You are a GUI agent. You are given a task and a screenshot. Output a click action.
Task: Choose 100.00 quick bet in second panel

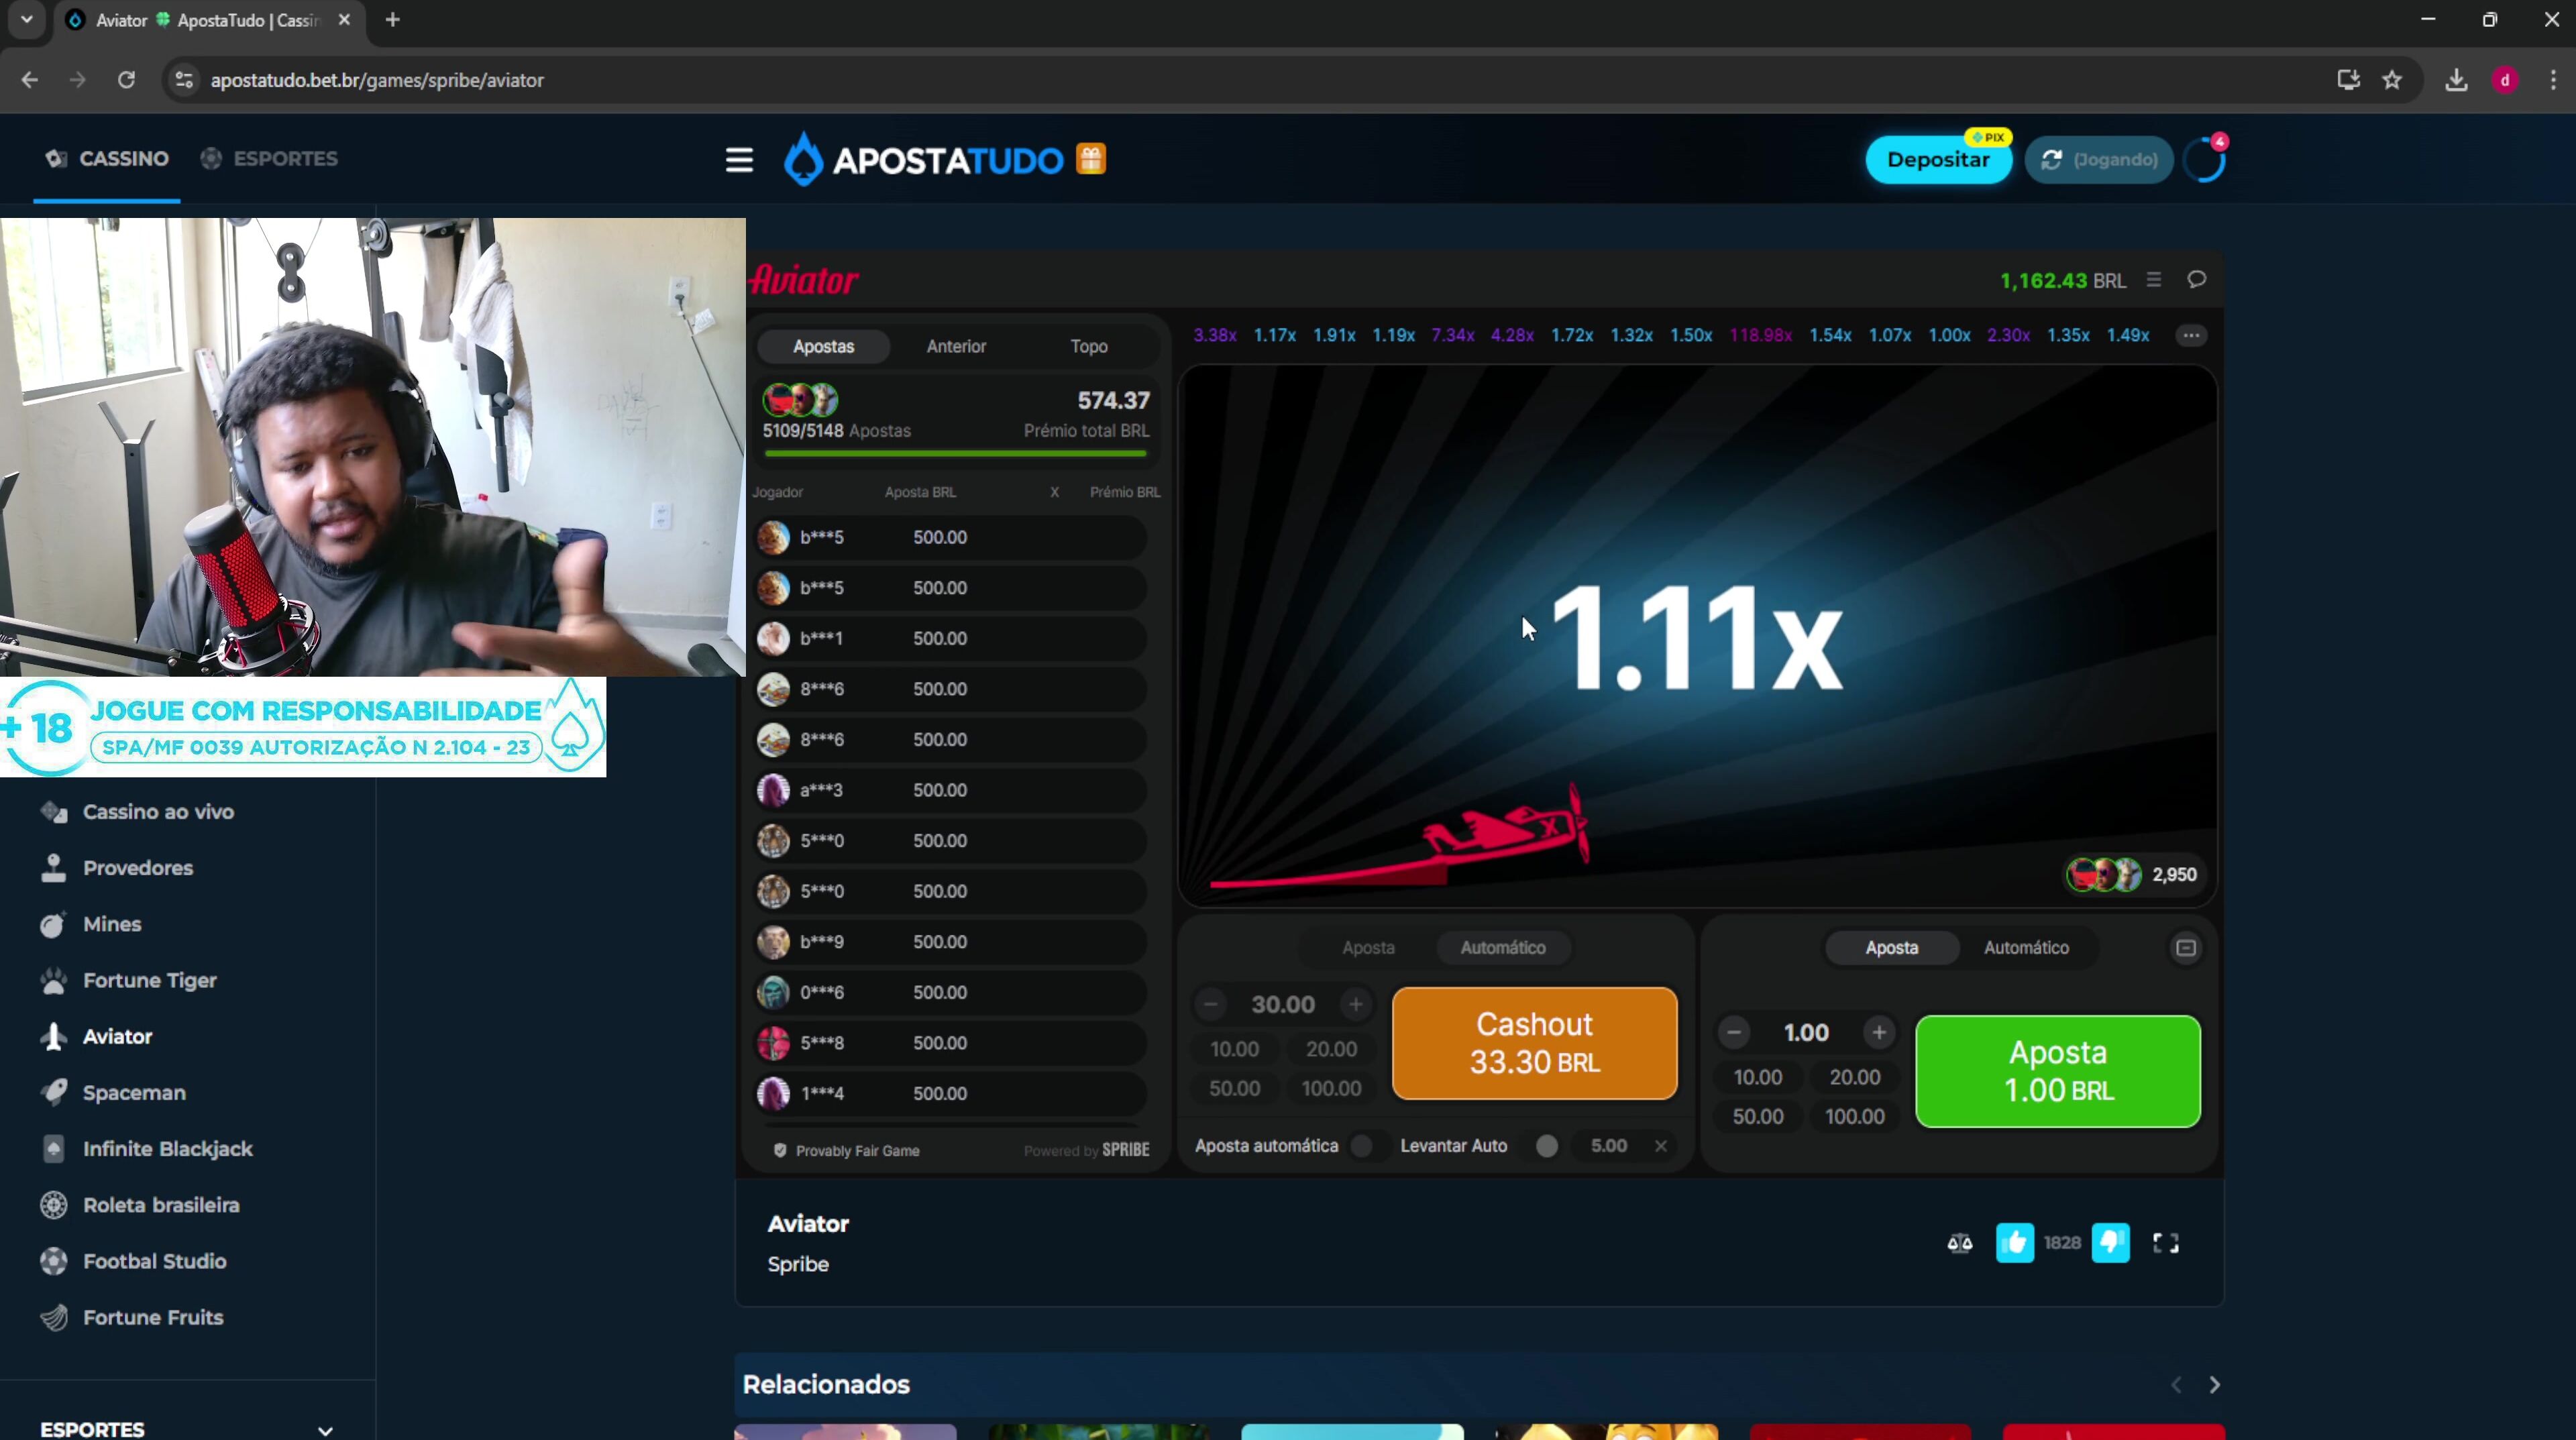coord(1854,1117)
